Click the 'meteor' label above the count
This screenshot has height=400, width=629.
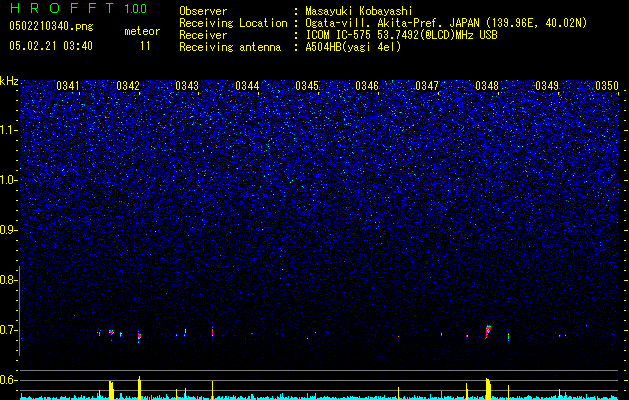click(x=142, y=31)
